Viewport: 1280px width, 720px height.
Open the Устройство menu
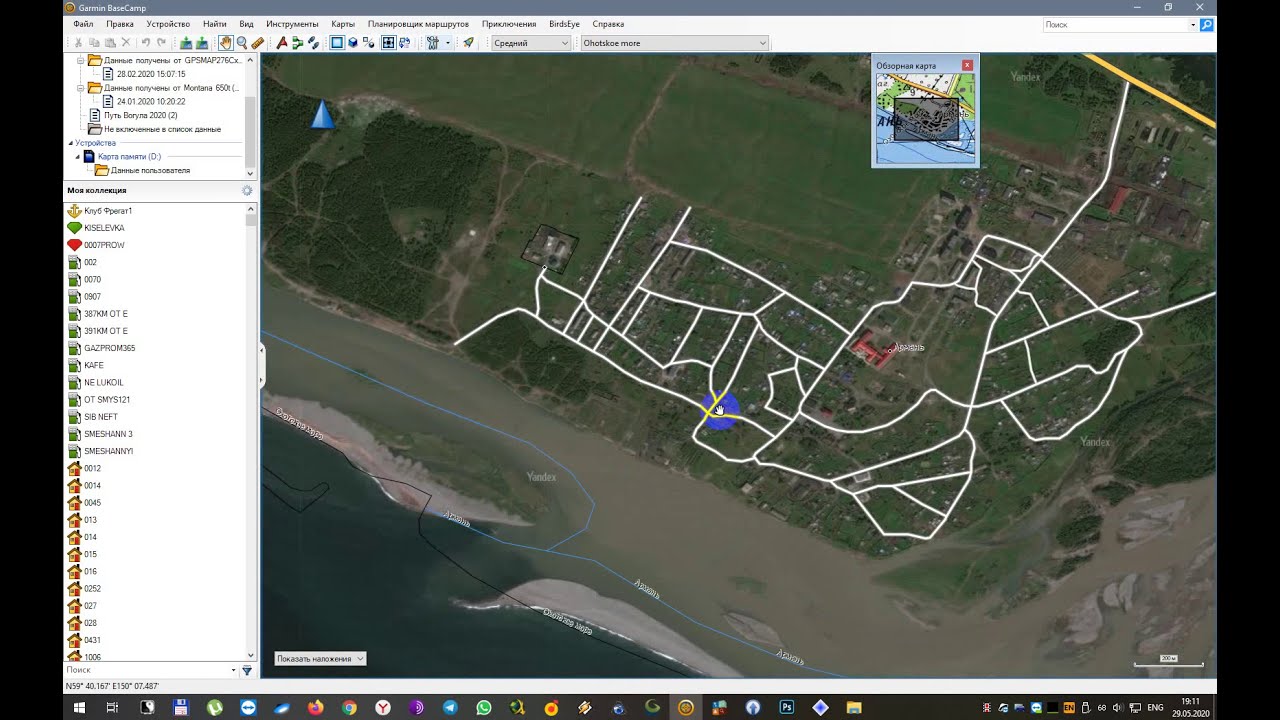pos(168,24)
